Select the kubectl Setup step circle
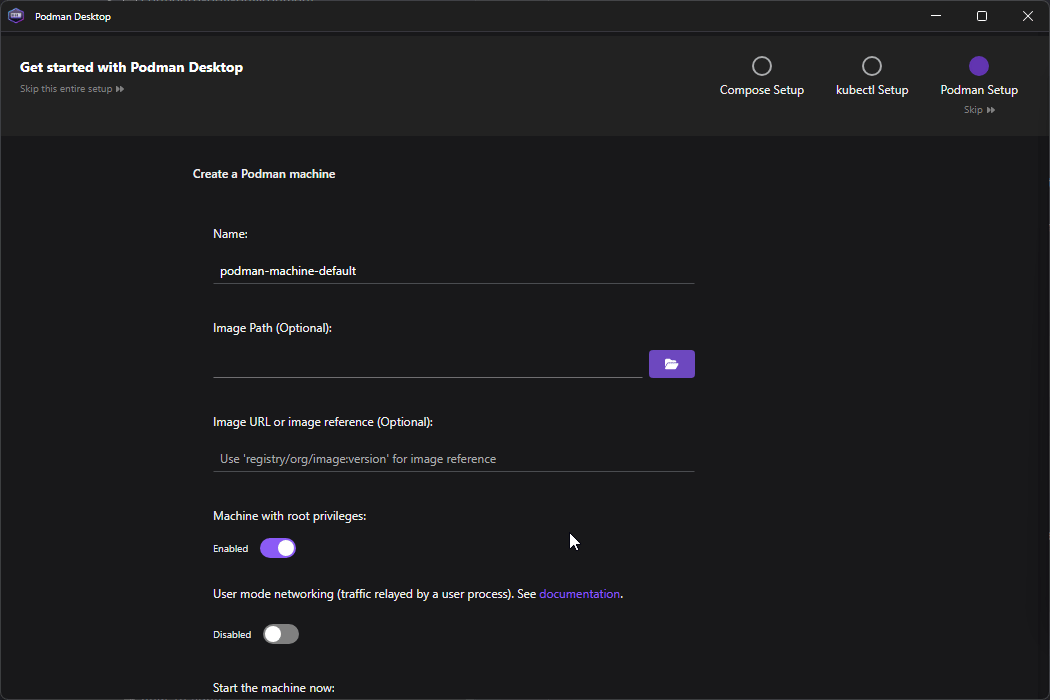The height and width of the screenshot is (700, 1050). [872, 66]
